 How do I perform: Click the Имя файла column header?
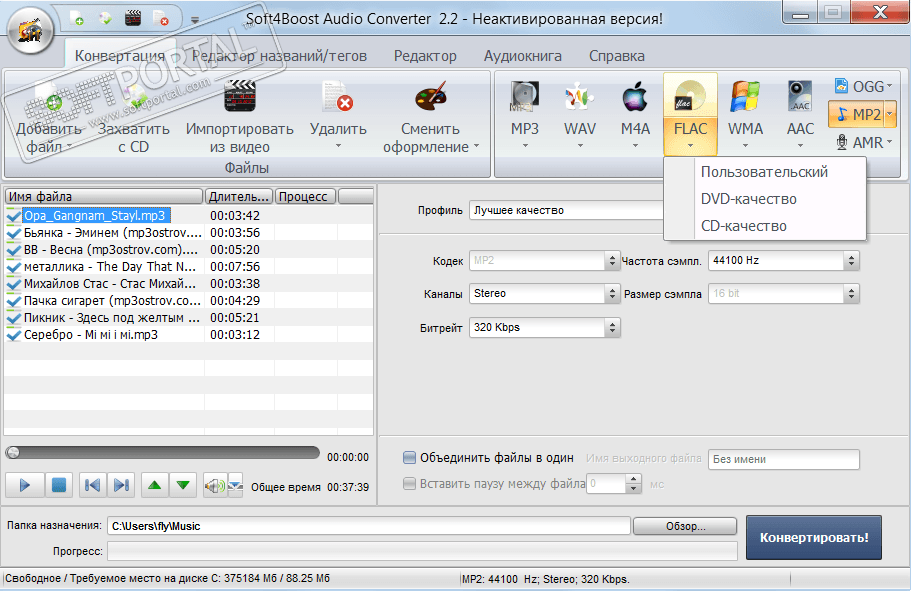coord(103,196)
